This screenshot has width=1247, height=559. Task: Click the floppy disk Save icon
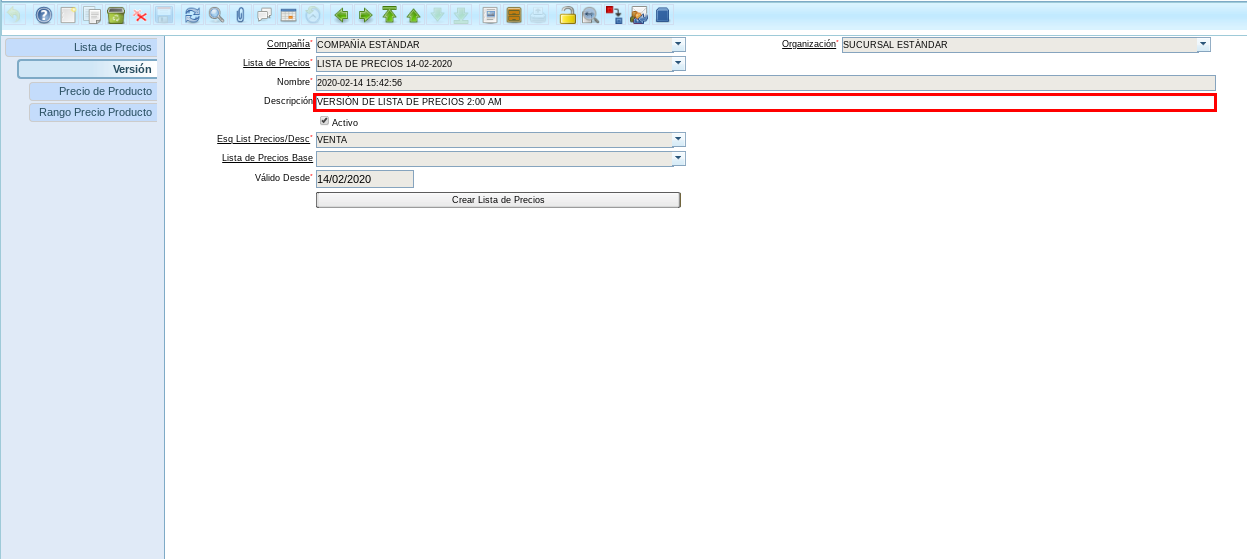coord(164,15)
